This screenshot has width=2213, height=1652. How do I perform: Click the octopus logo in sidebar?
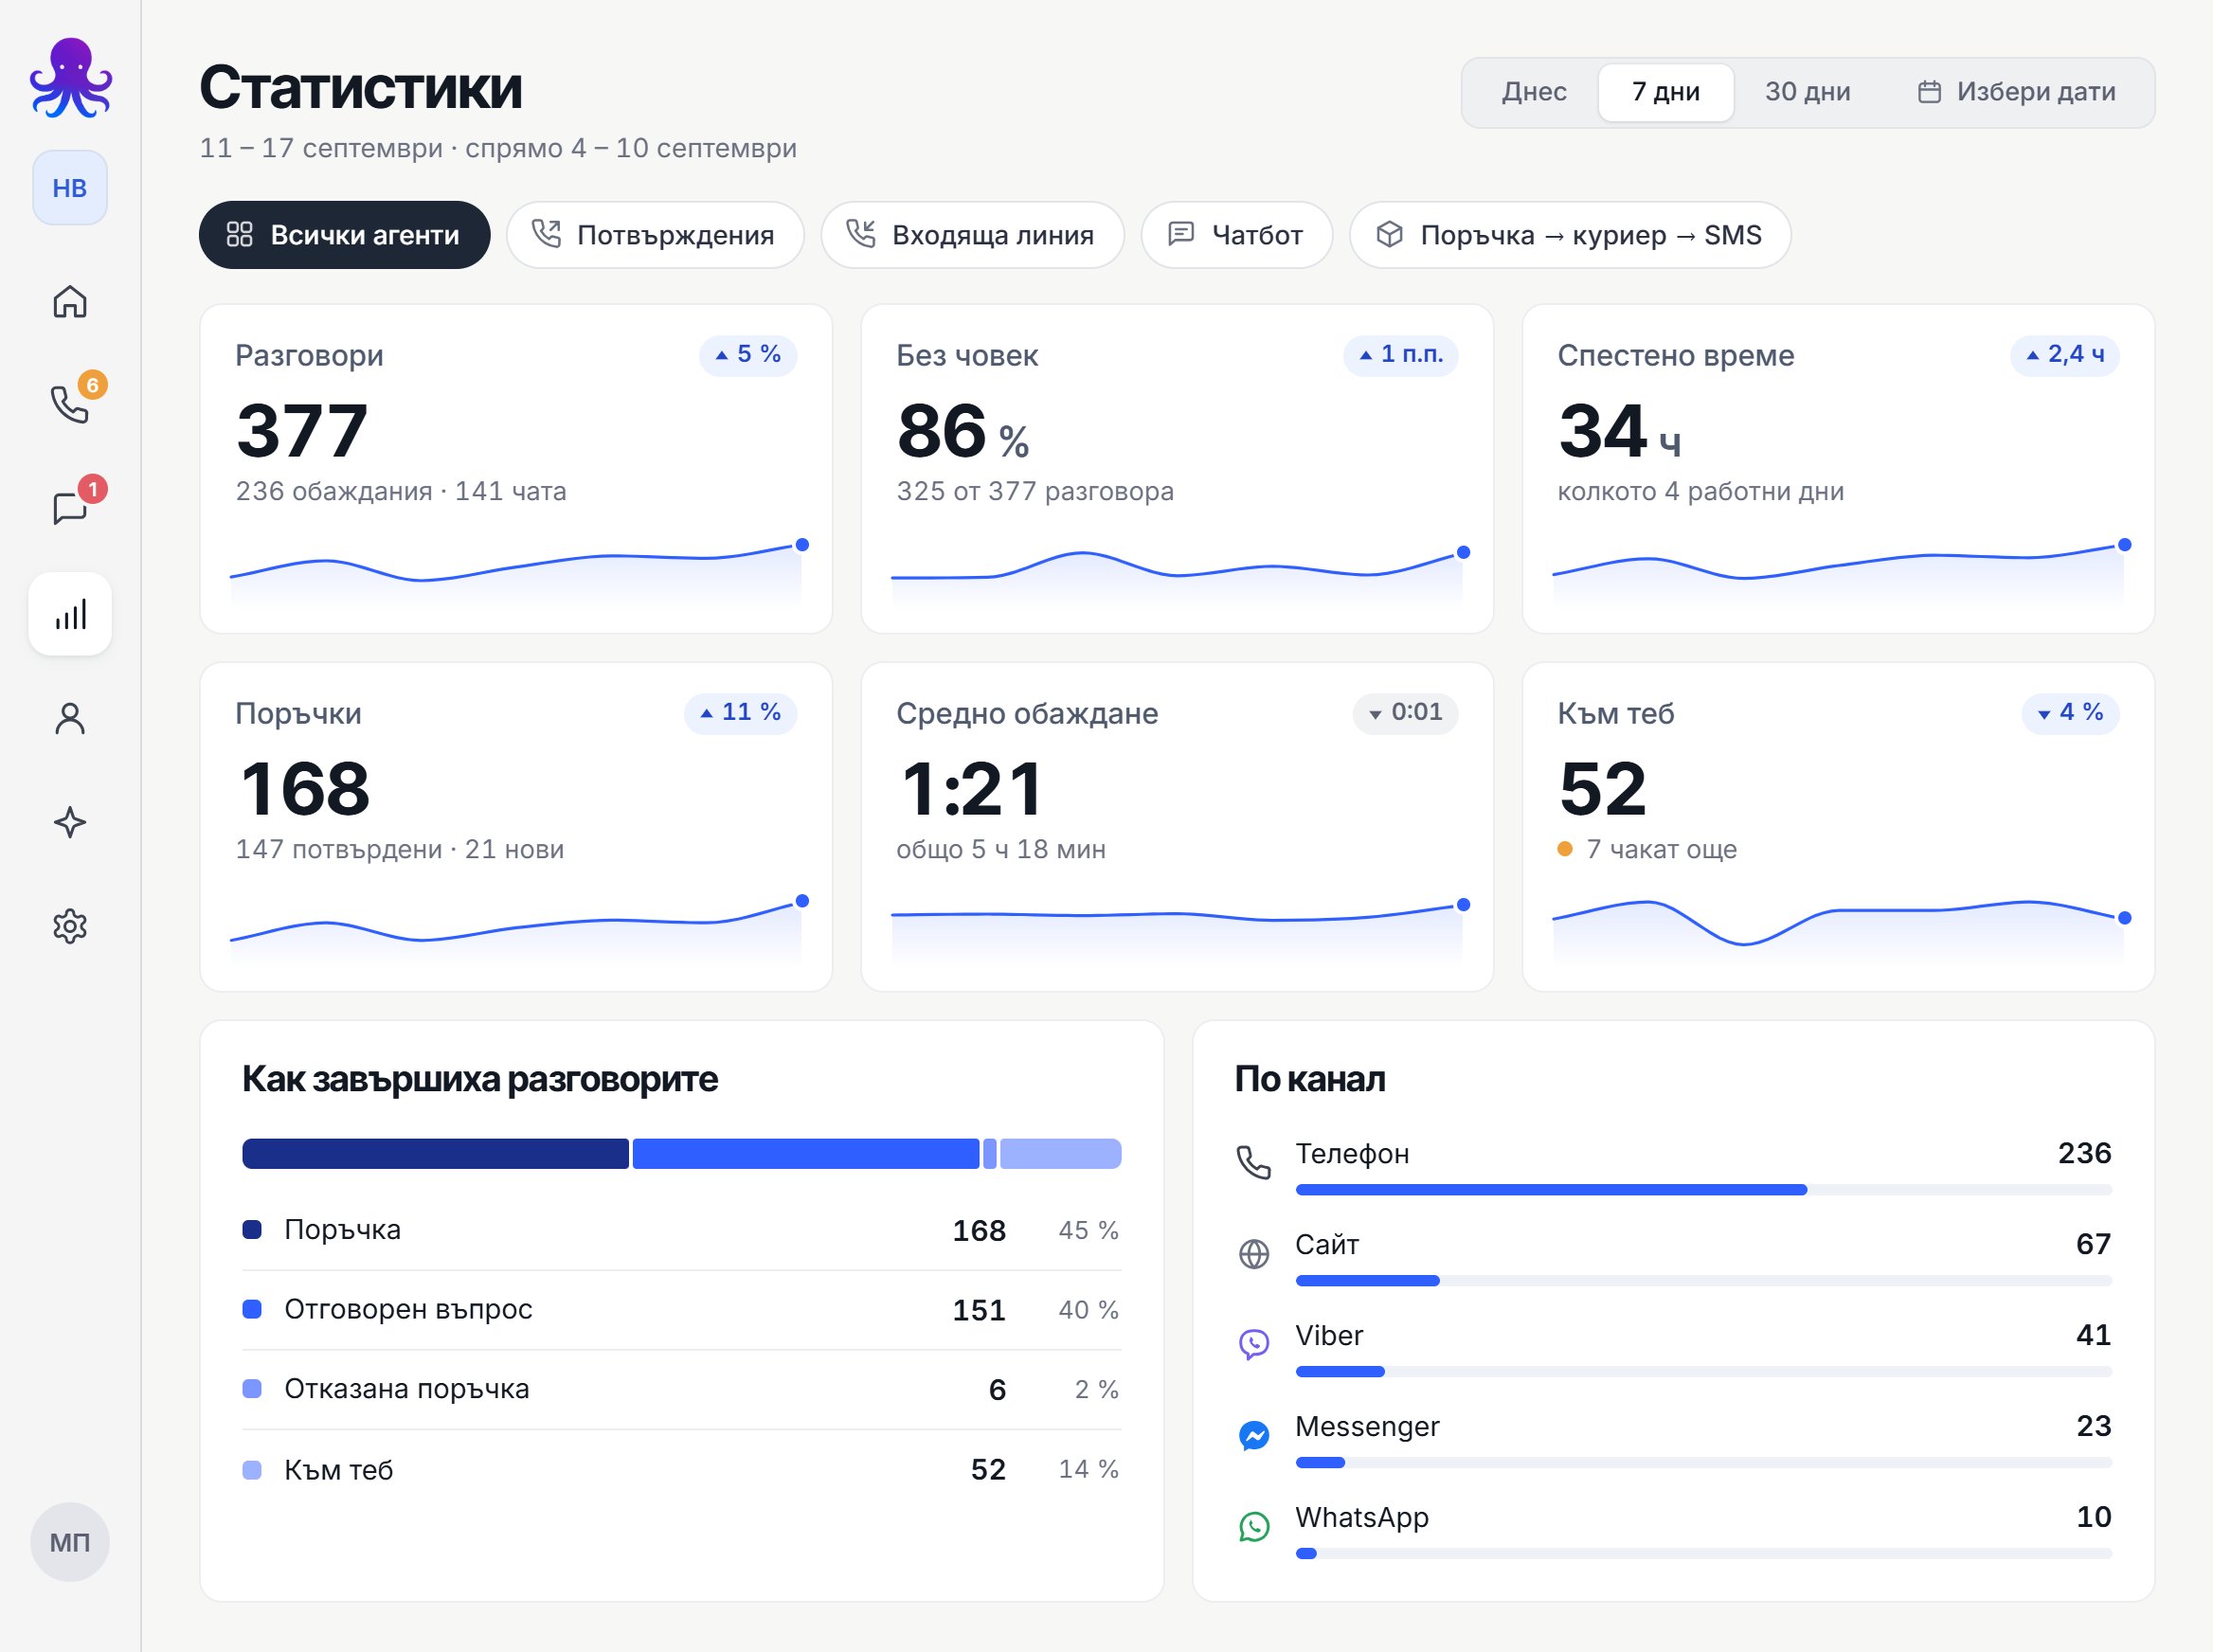coord(70,78)
